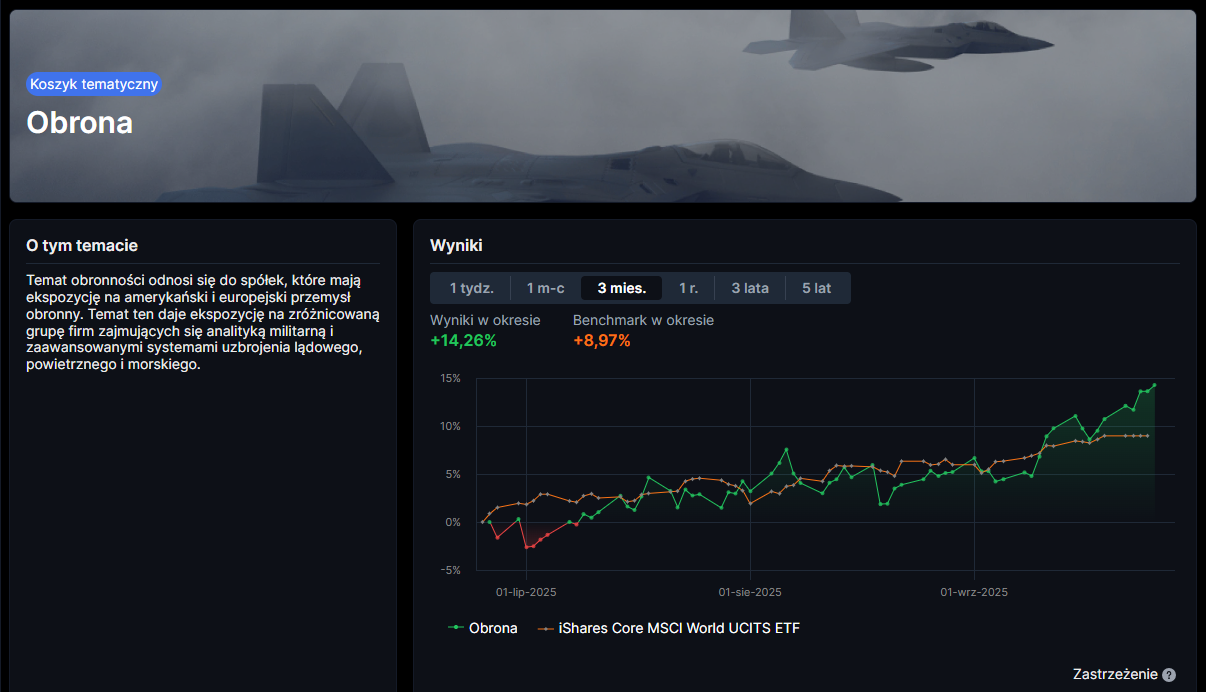Screen dimensions: 1206x692
Task: Click the +8,97% benchmark value
Action: (601, 341)
